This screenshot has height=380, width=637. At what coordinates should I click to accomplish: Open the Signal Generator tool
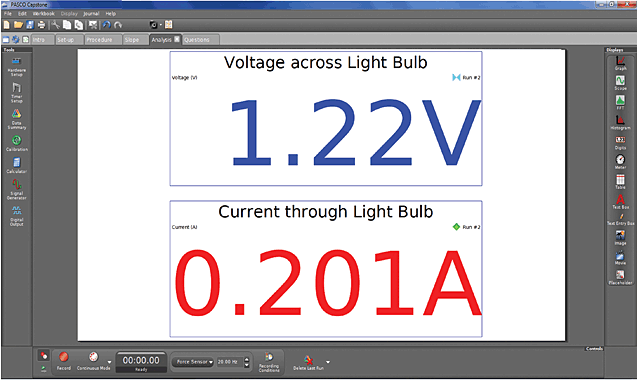pos(16,189)
